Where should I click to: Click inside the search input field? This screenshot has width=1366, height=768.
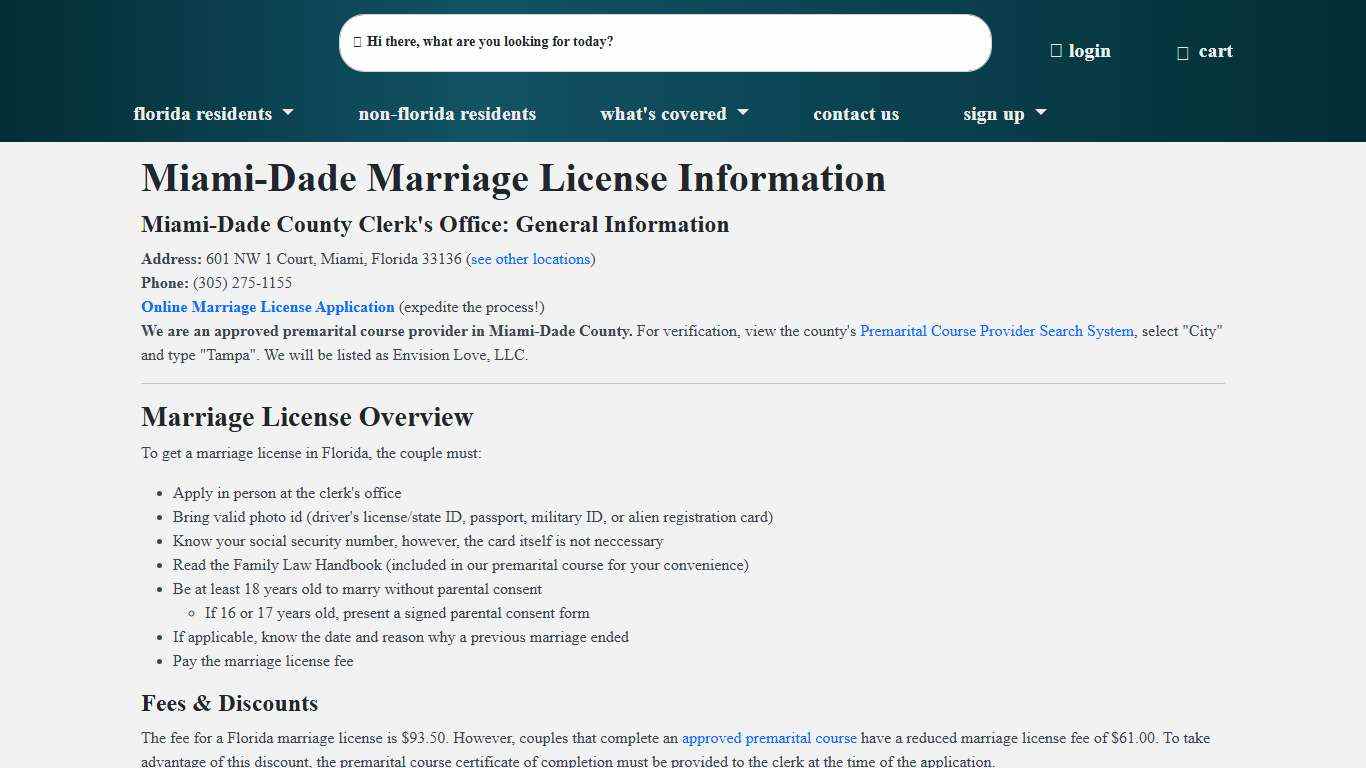click(665, 42)
